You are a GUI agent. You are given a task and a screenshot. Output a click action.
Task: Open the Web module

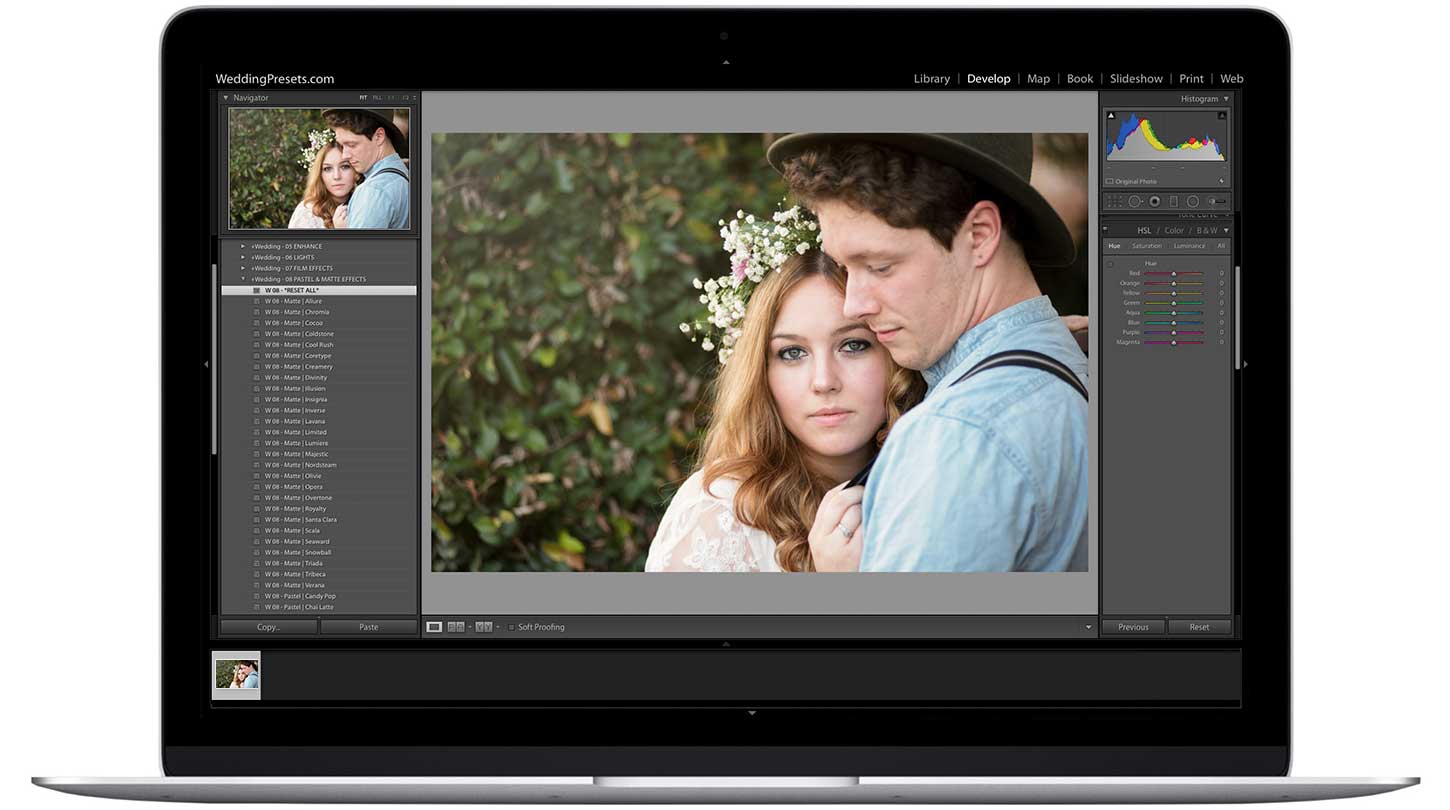[1232, 79]
